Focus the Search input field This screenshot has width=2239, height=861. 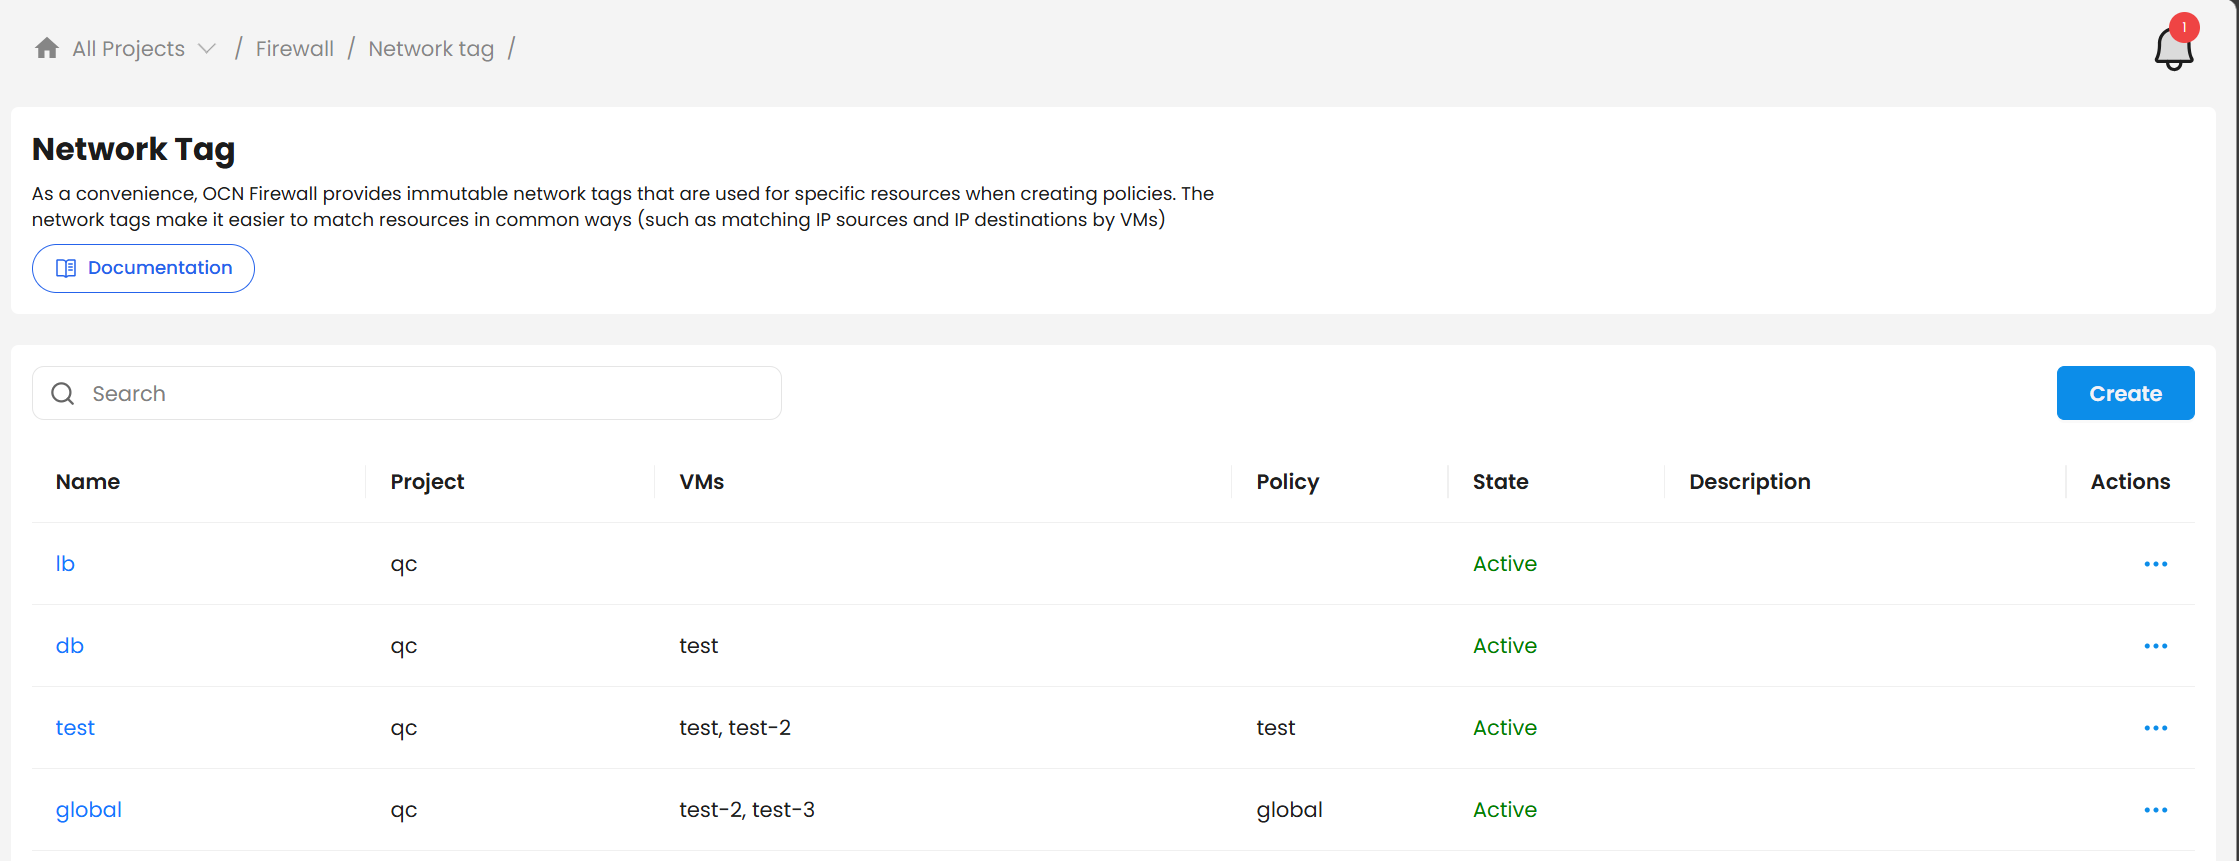point(430,394)
